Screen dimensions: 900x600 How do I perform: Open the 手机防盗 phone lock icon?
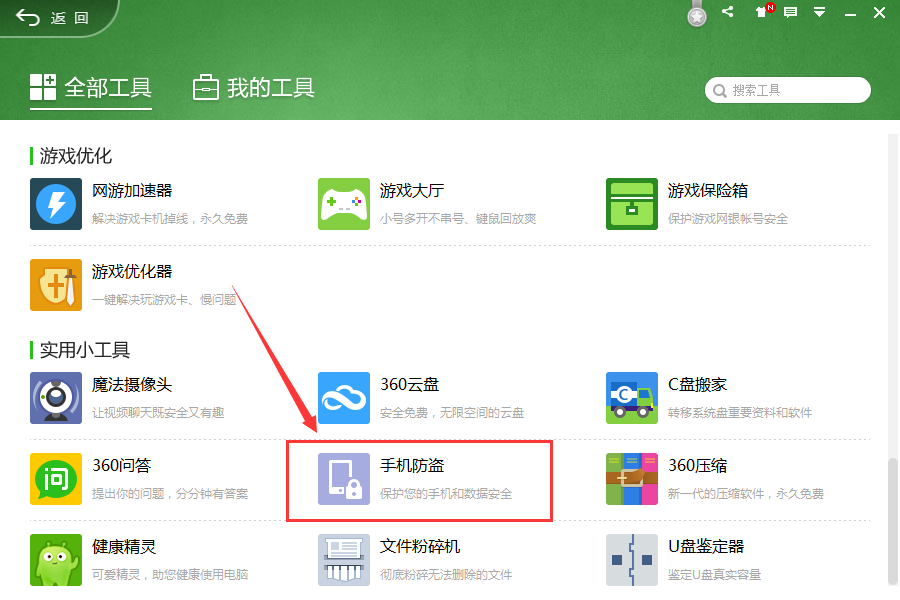pyautogui.click(x=344, y=479)
